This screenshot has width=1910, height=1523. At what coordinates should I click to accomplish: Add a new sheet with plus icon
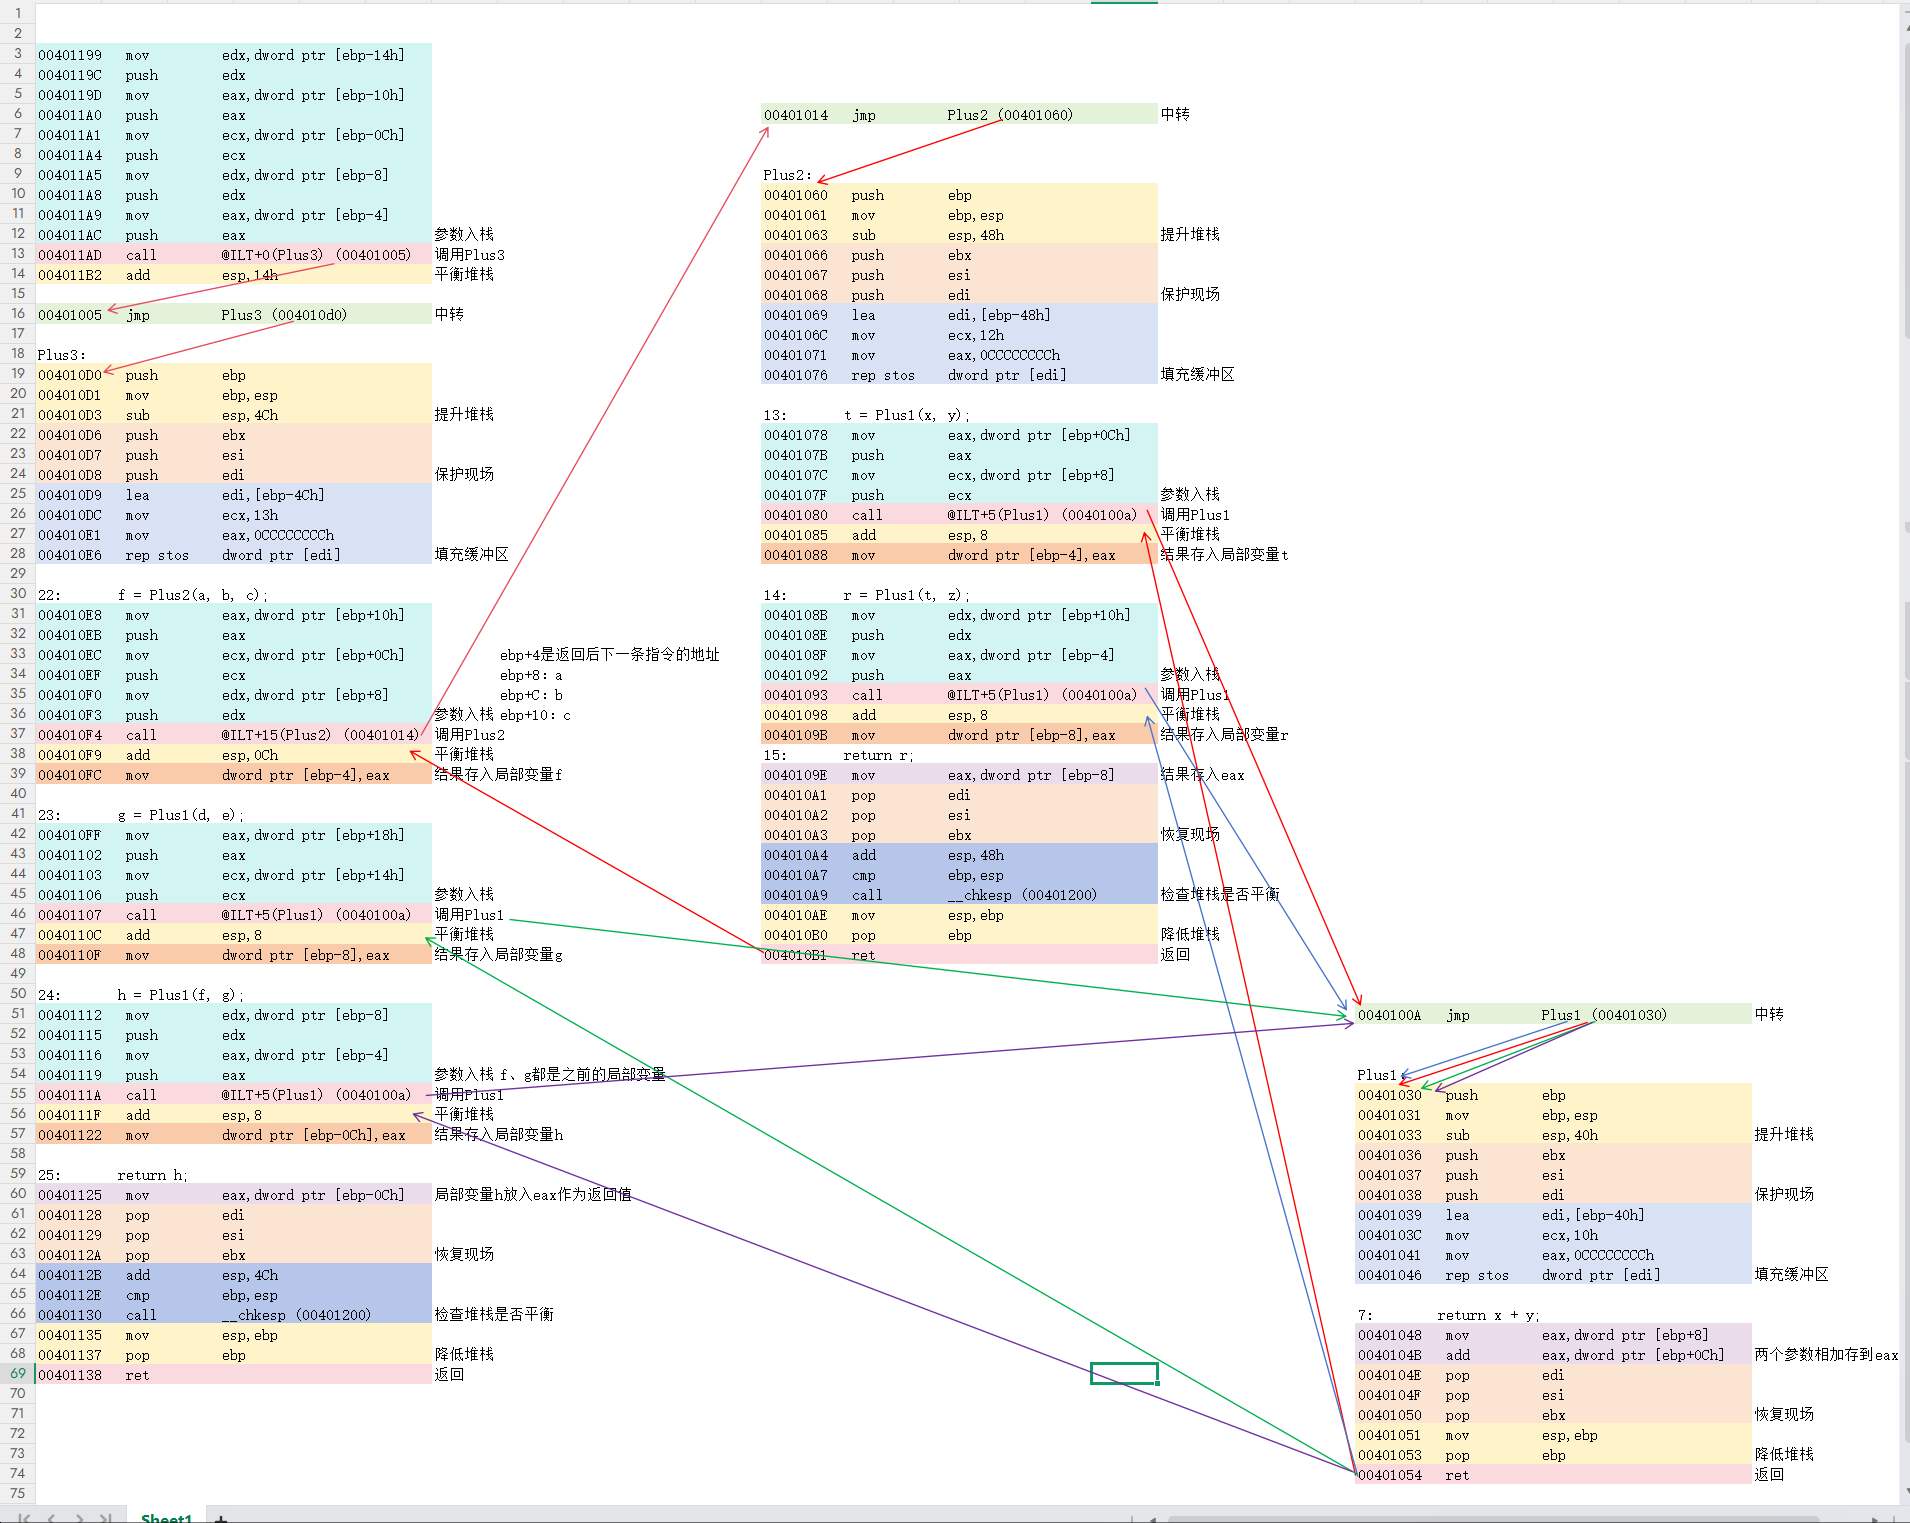221,1518
